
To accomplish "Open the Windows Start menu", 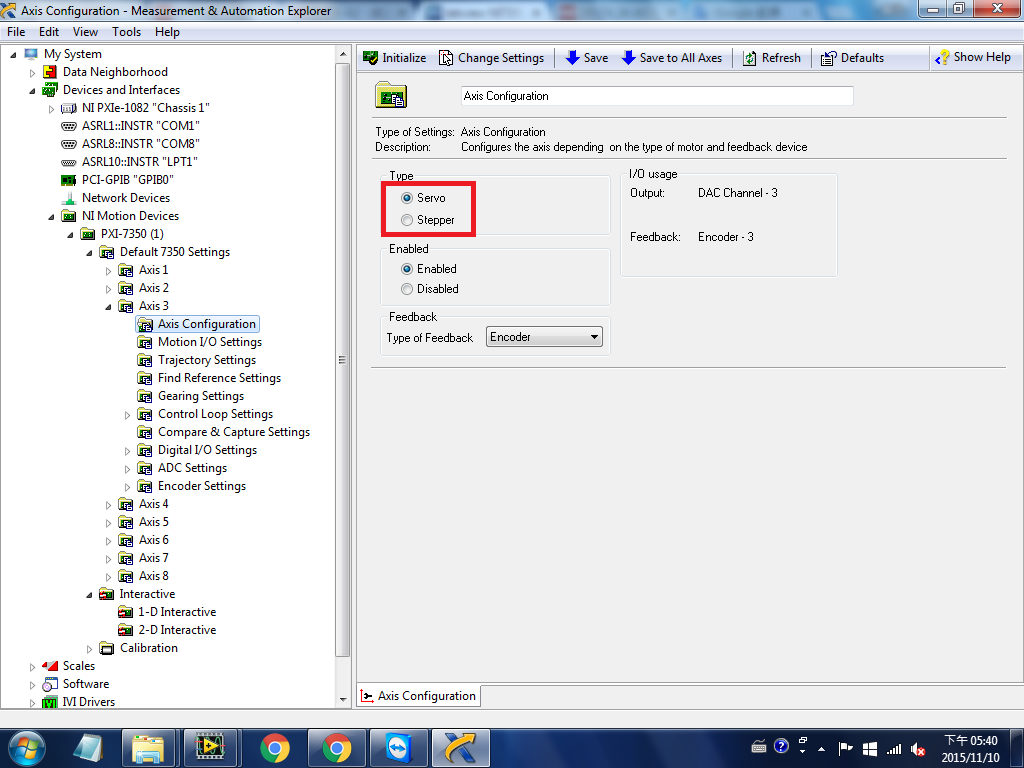I will (x=26, y=748).
